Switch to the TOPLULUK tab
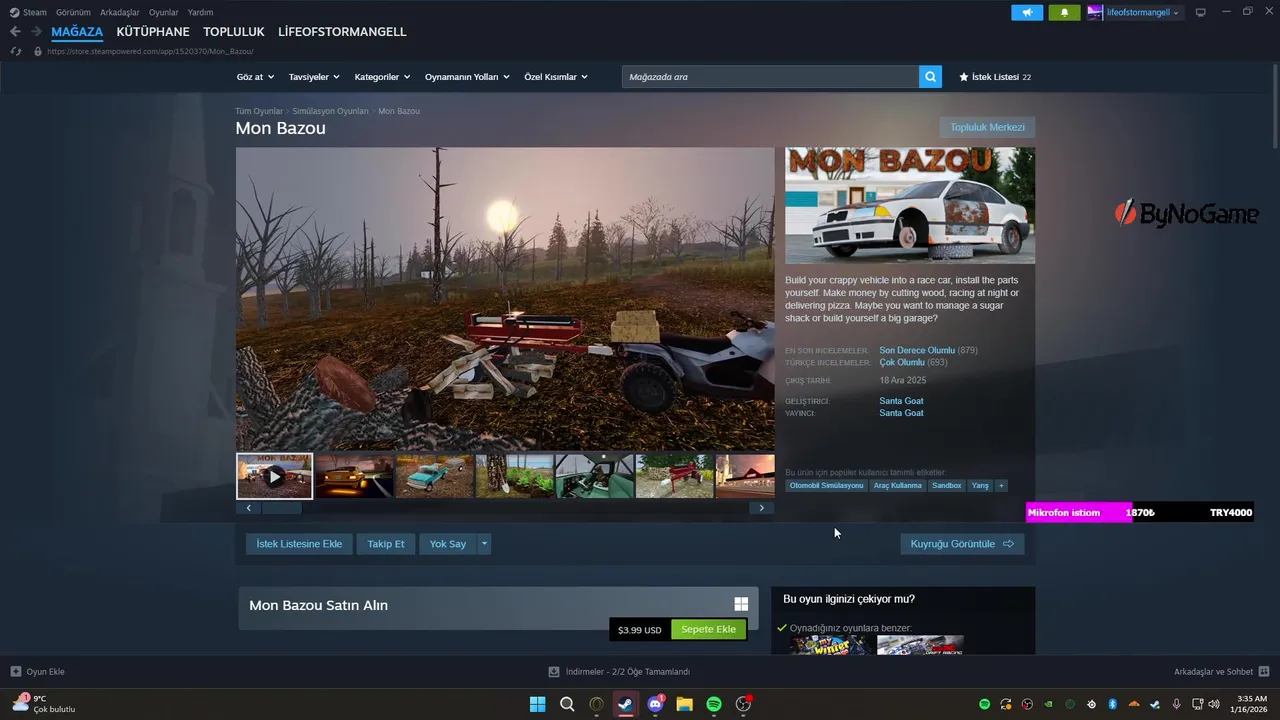This screenshot has width=1280, height=720. pos(234,32)
